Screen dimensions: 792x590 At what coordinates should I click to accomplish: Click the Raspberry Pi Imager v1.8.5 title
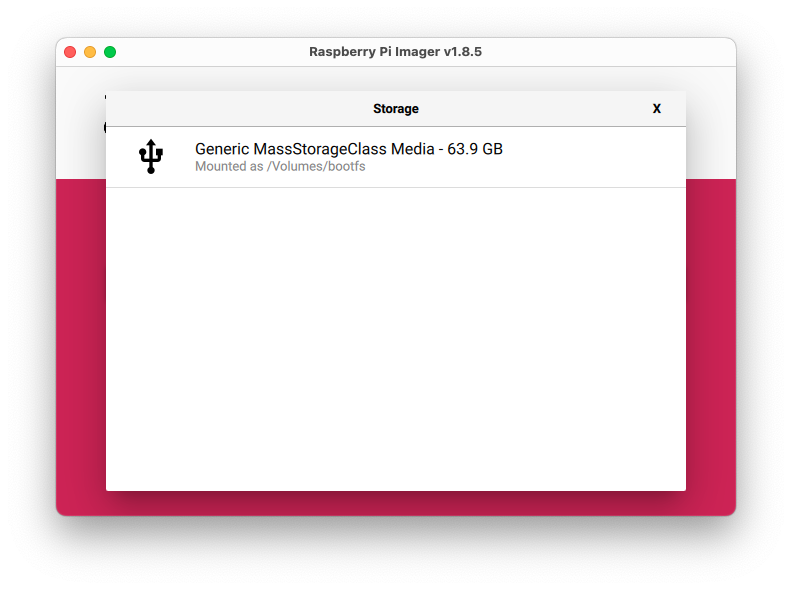pos(395,52)
